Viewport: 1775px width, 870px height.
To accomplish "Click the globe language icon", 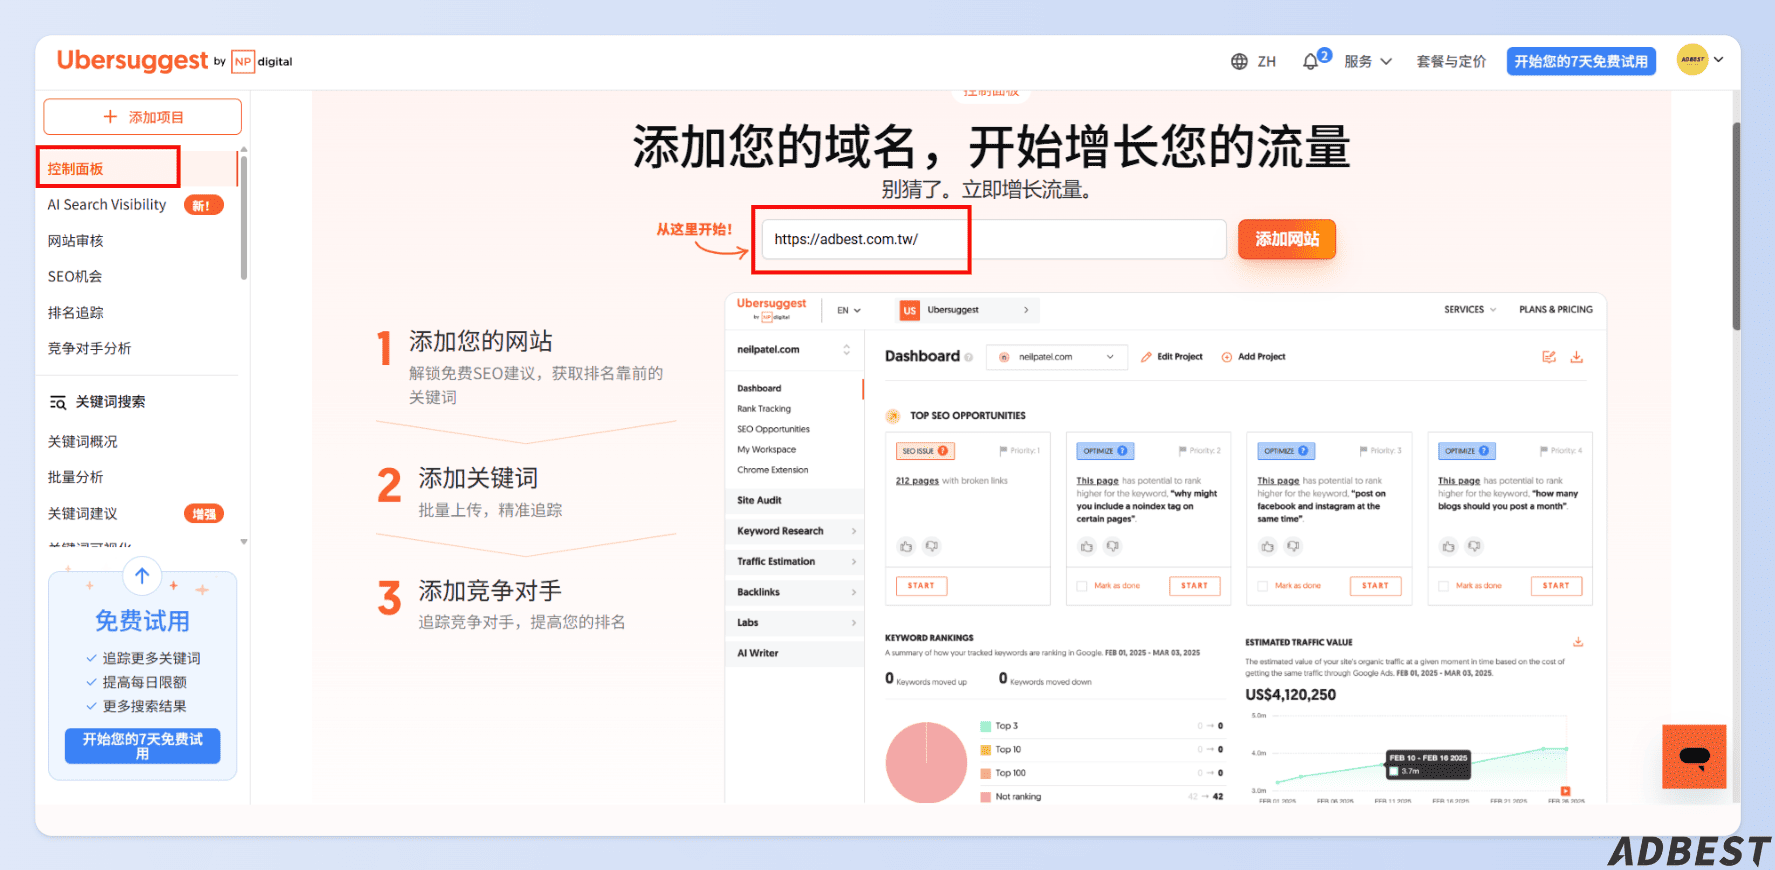I will coord(1239,62).
